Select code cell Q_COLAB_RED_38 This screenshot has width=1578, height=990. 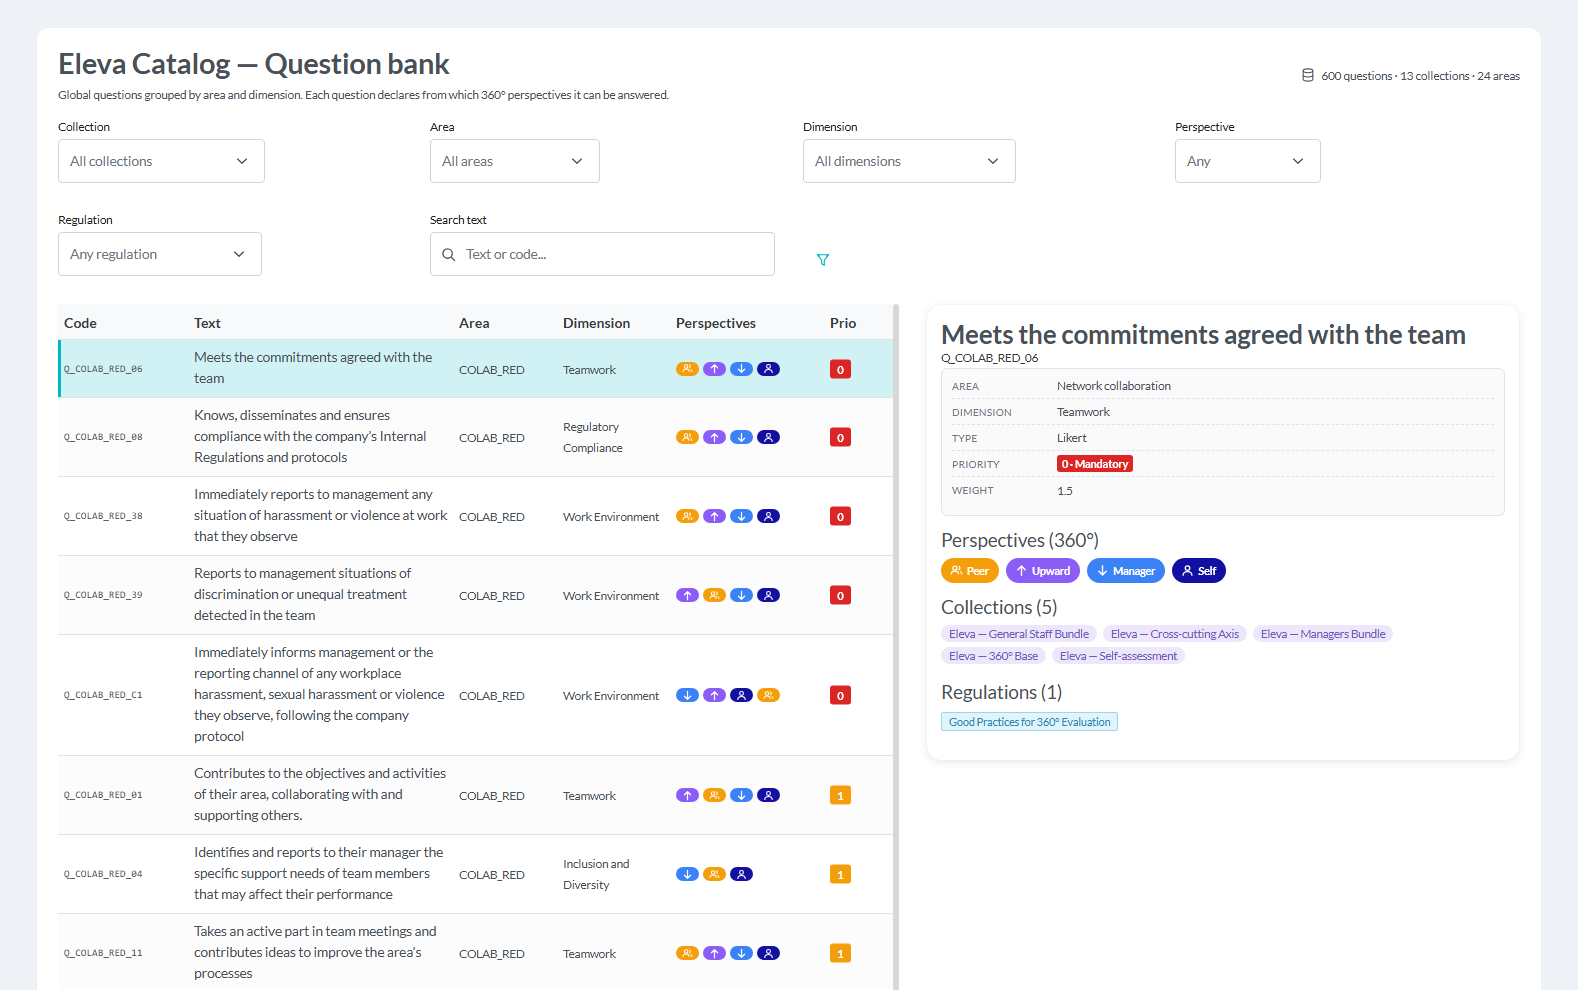[x=104, y=516]
